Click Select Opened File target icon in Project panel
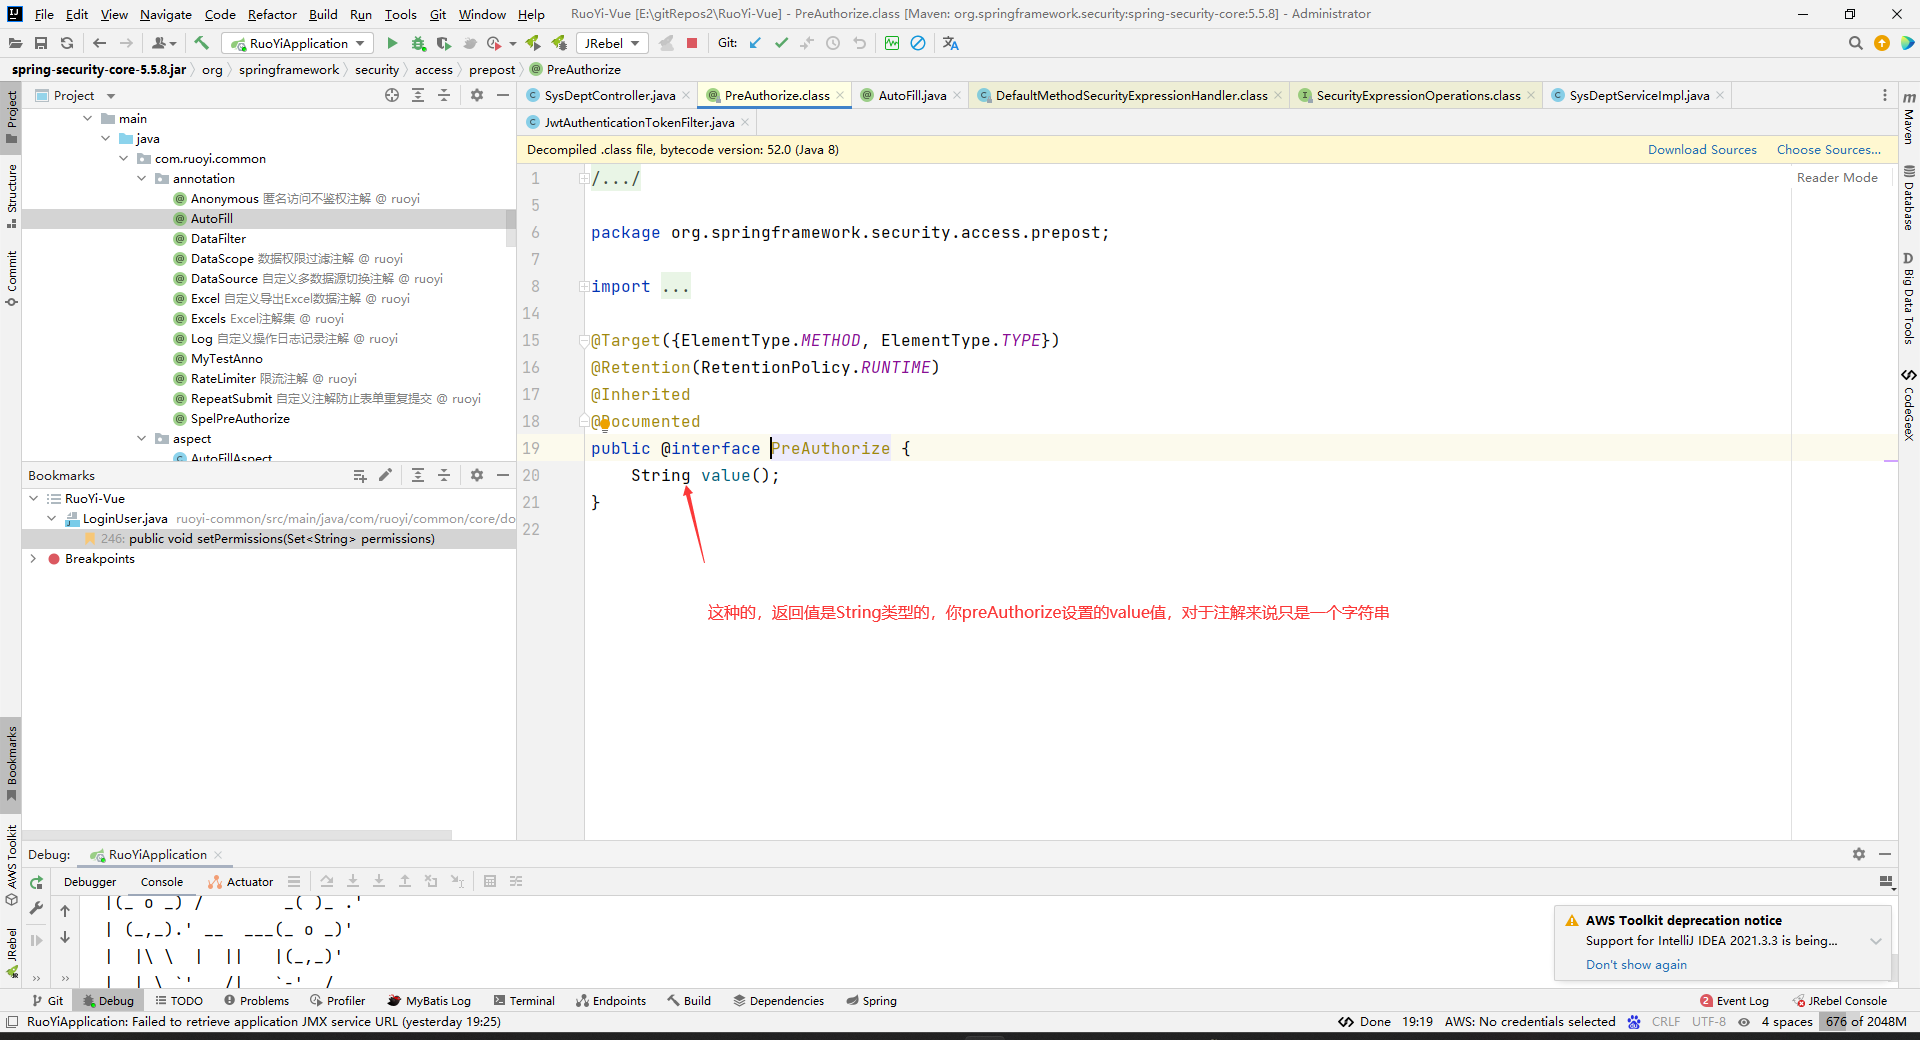This screenshot has width=1920, height=1040. click(x=392, y=95)
